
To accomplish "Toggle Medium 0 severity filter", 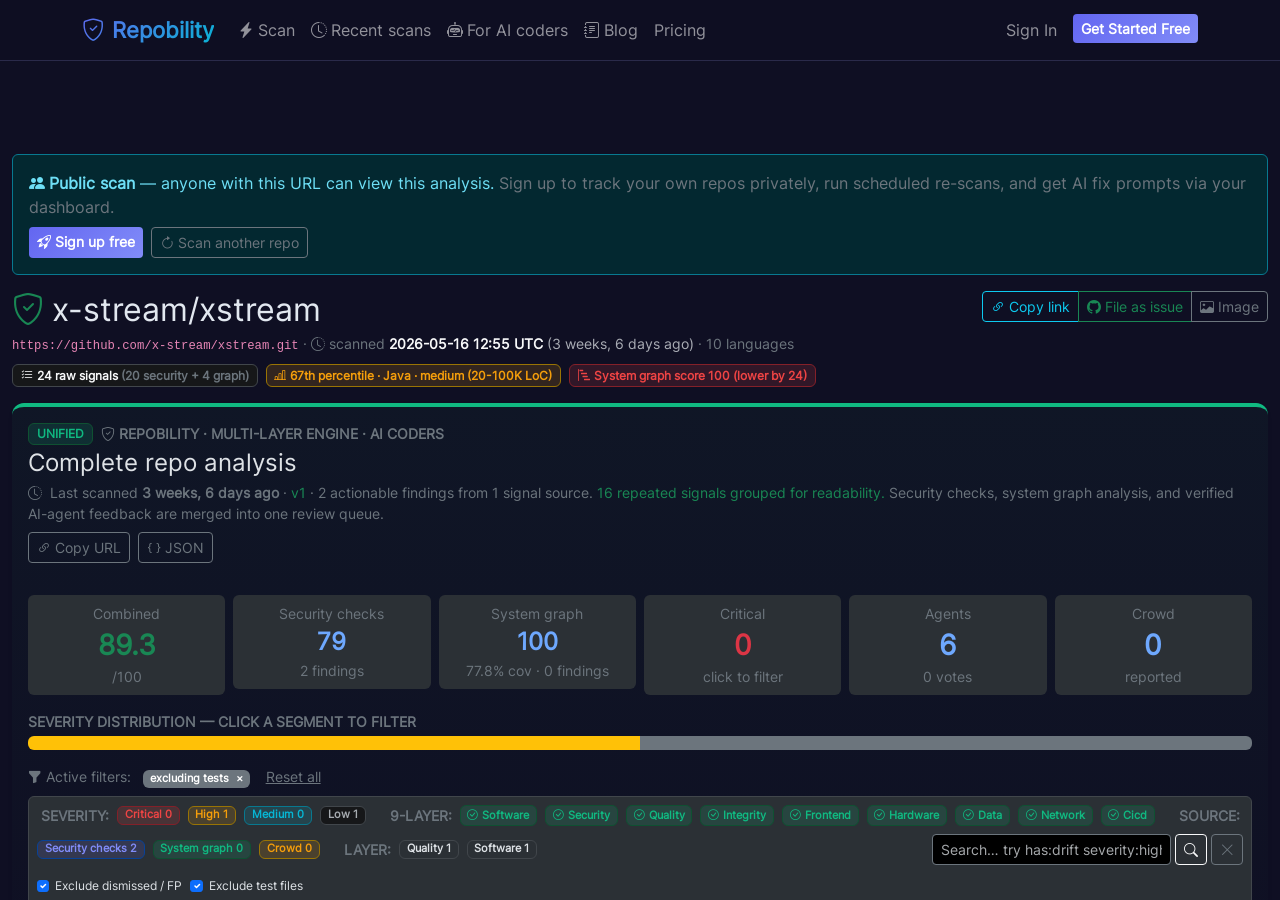I will (278, 815).
